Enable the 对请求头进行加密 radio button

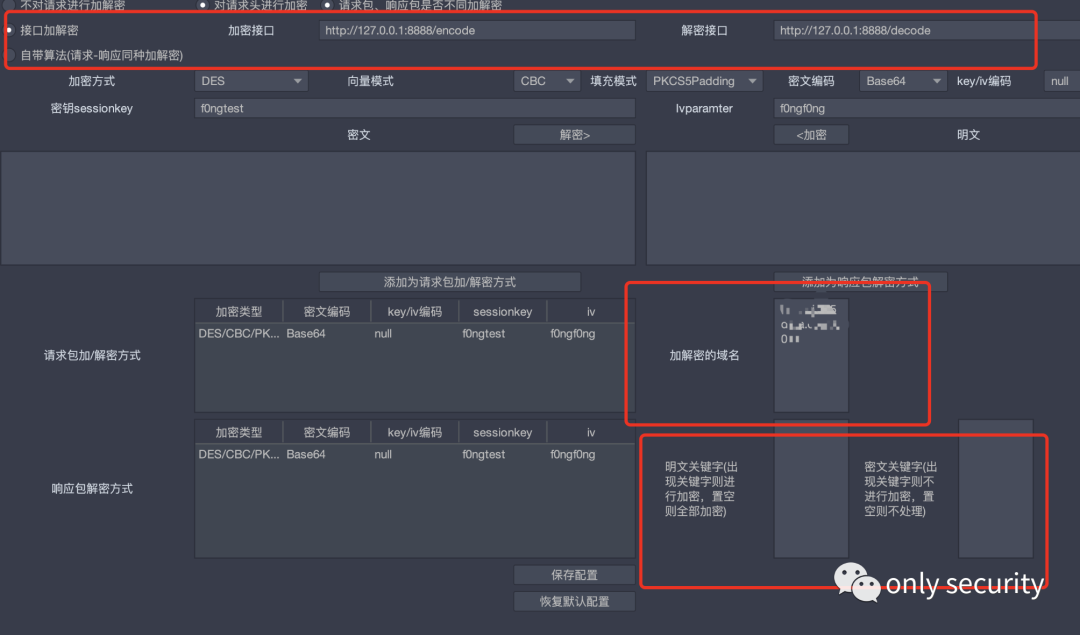pyautogui.click(x=204, y=5)
